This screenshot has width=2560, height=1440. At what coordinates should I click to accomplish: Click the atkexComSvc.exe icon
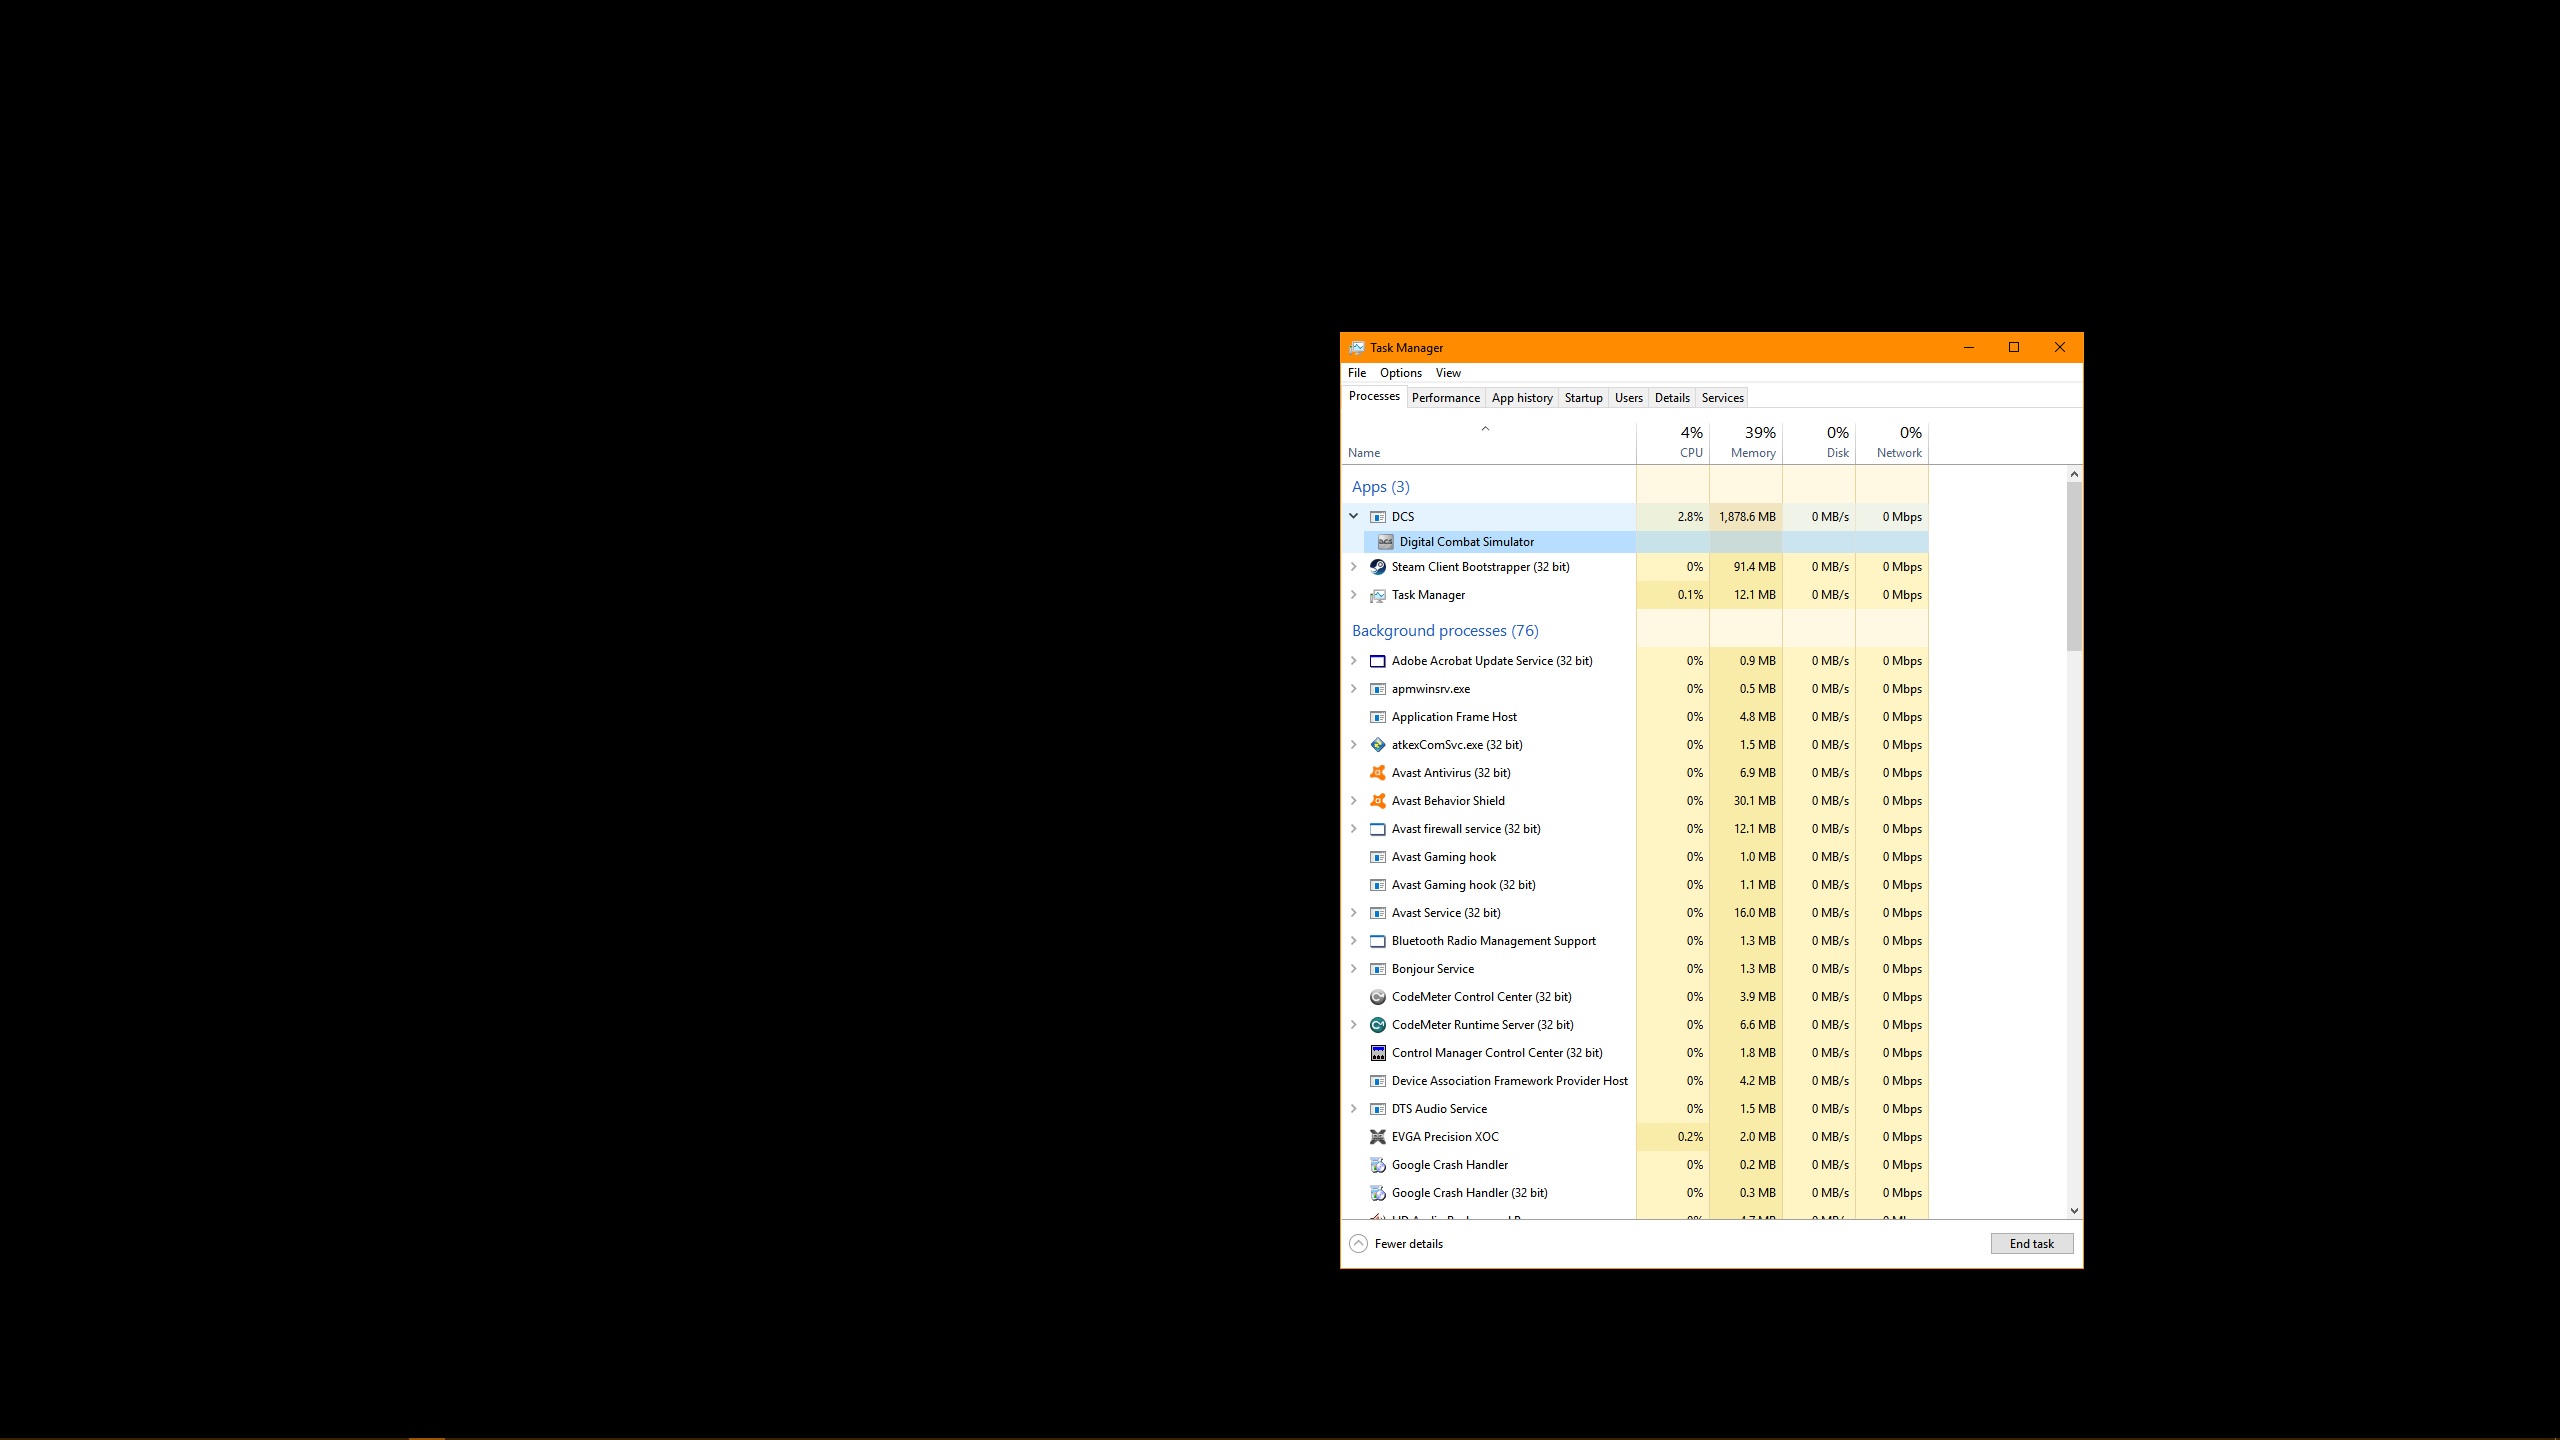[x=1377, y=745]
